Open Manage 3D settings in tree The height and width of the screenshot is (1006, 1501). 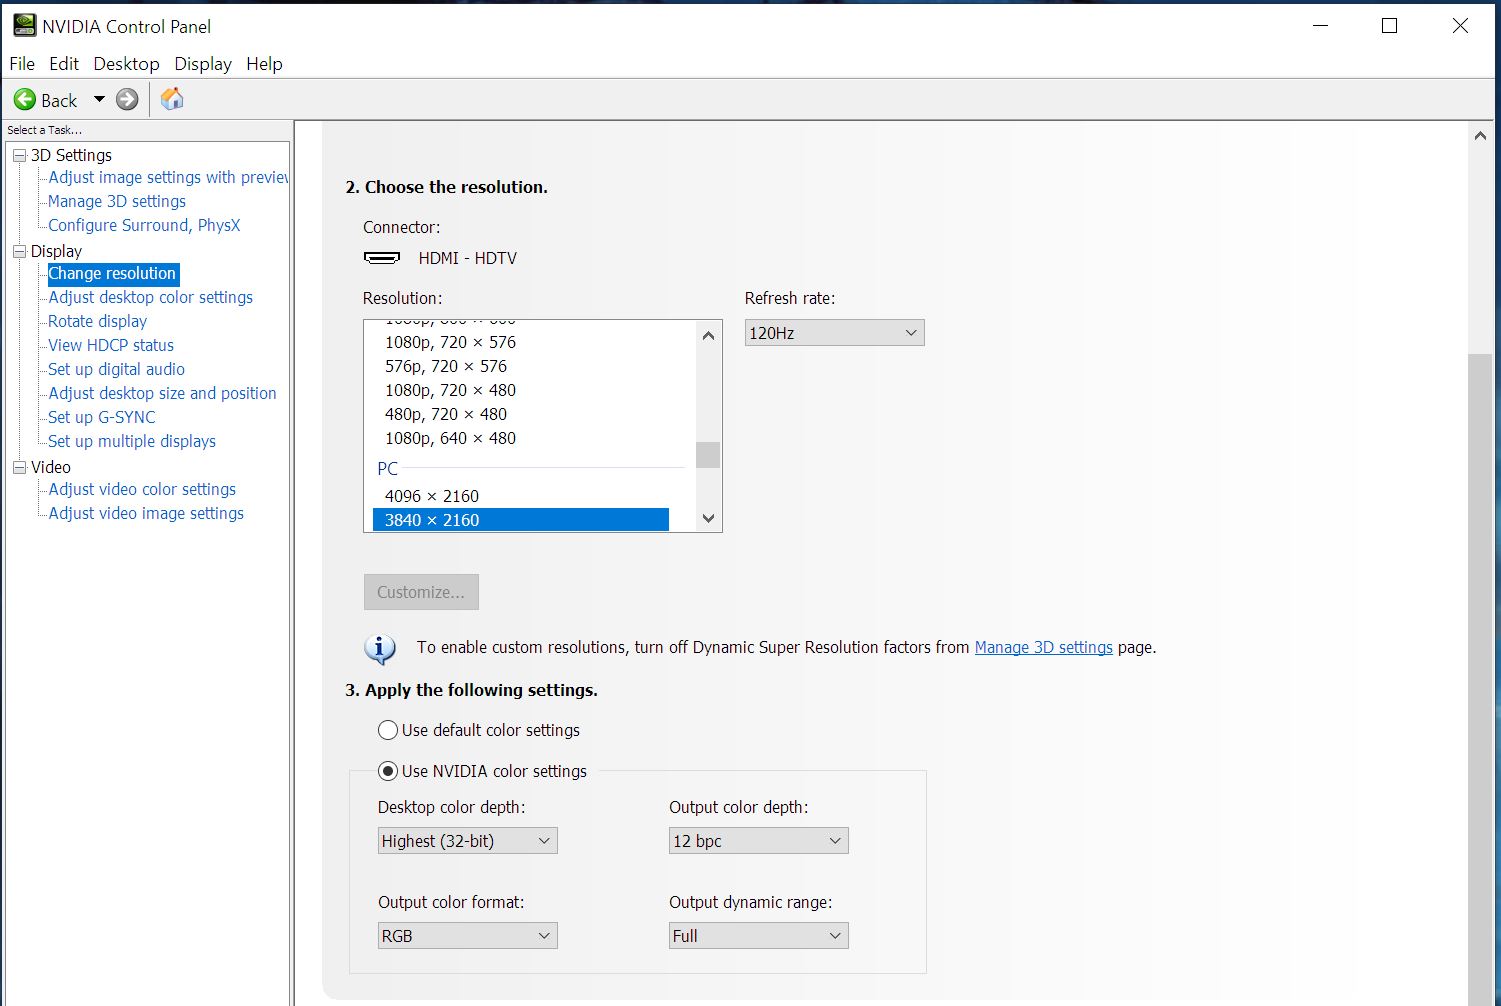click(x=117, y=201)
